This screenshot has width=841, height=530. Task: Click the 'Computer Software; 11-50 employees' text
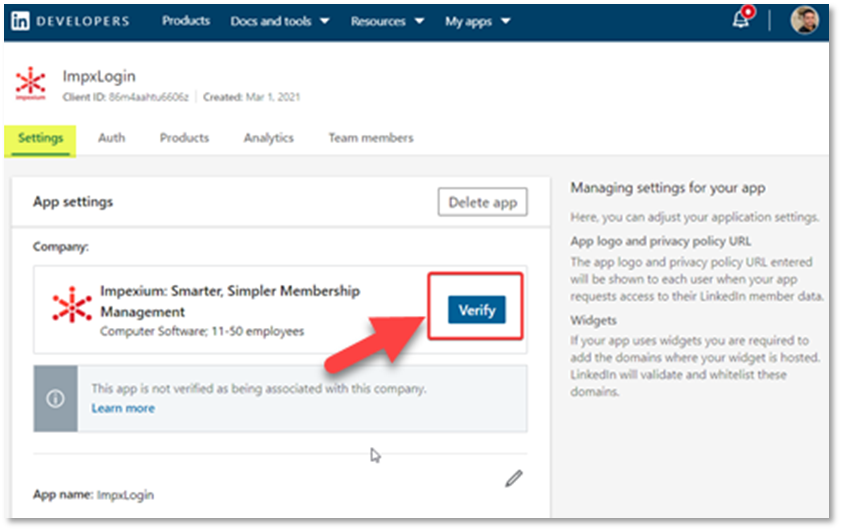point(202,331)
